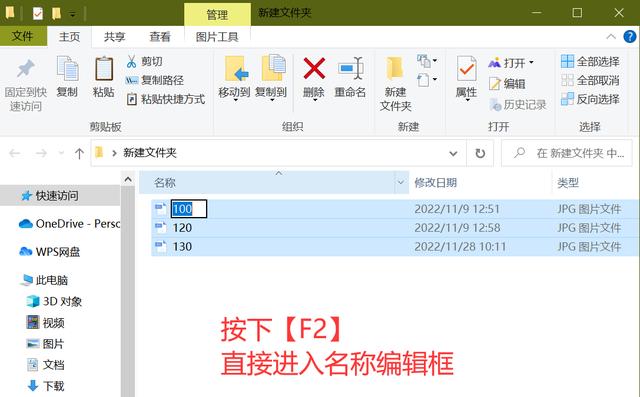Select all files with 全部选择
Screen dimensions: 640x397
pyautogui.click(x=590, y=62)
